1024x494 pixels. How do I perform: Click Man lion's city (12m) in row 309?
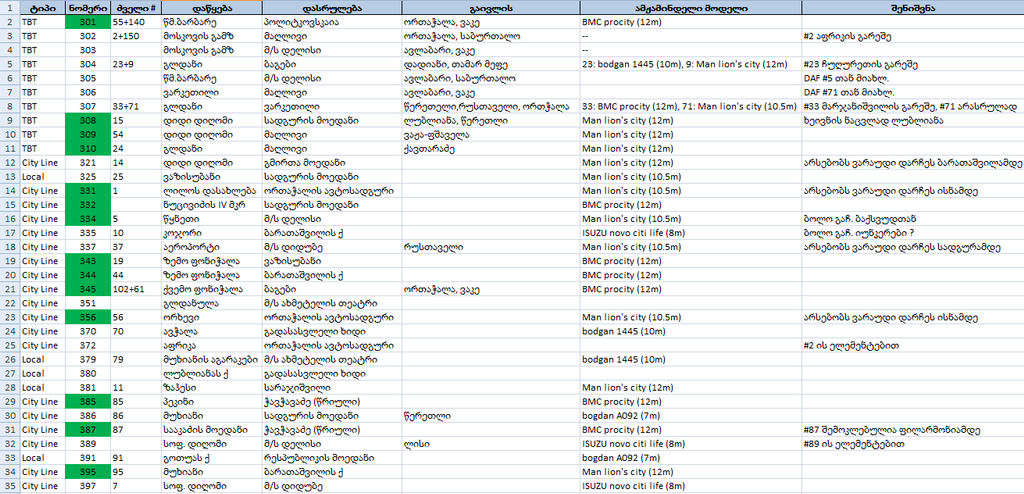pos(690,135)
